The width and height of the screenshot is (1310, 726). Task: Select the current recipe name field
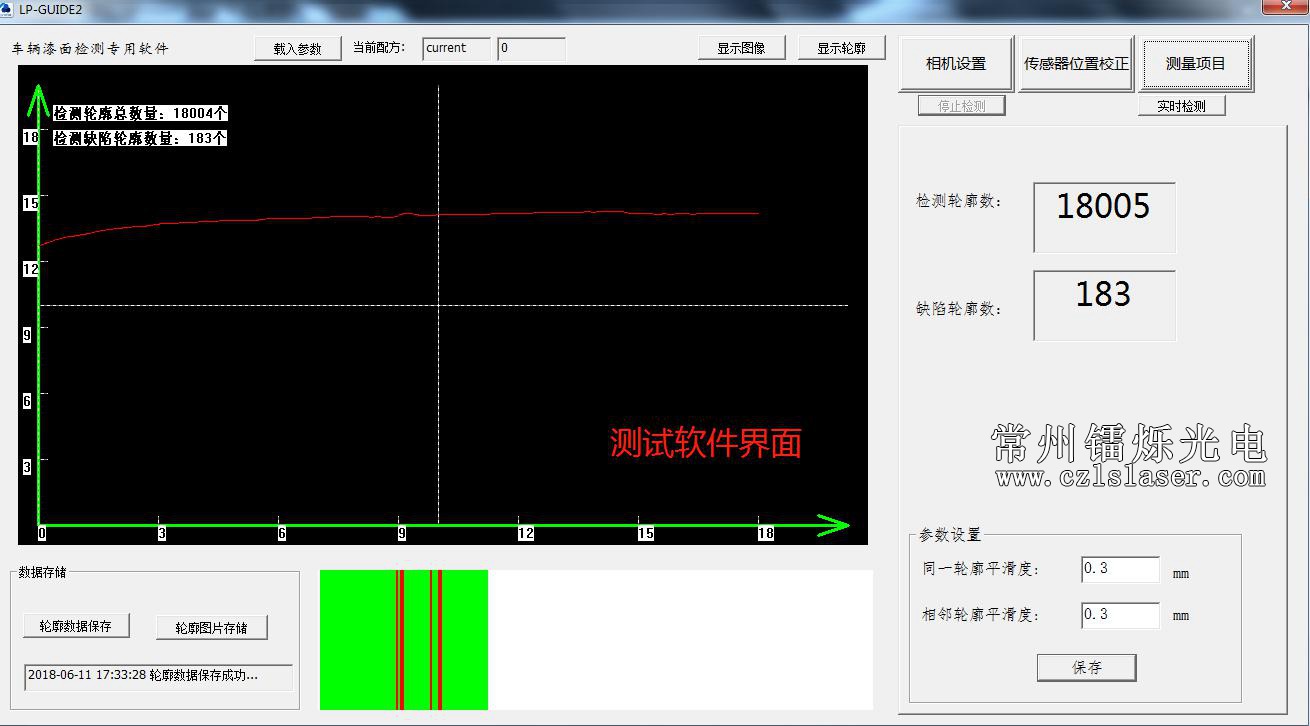pos(456,48)
